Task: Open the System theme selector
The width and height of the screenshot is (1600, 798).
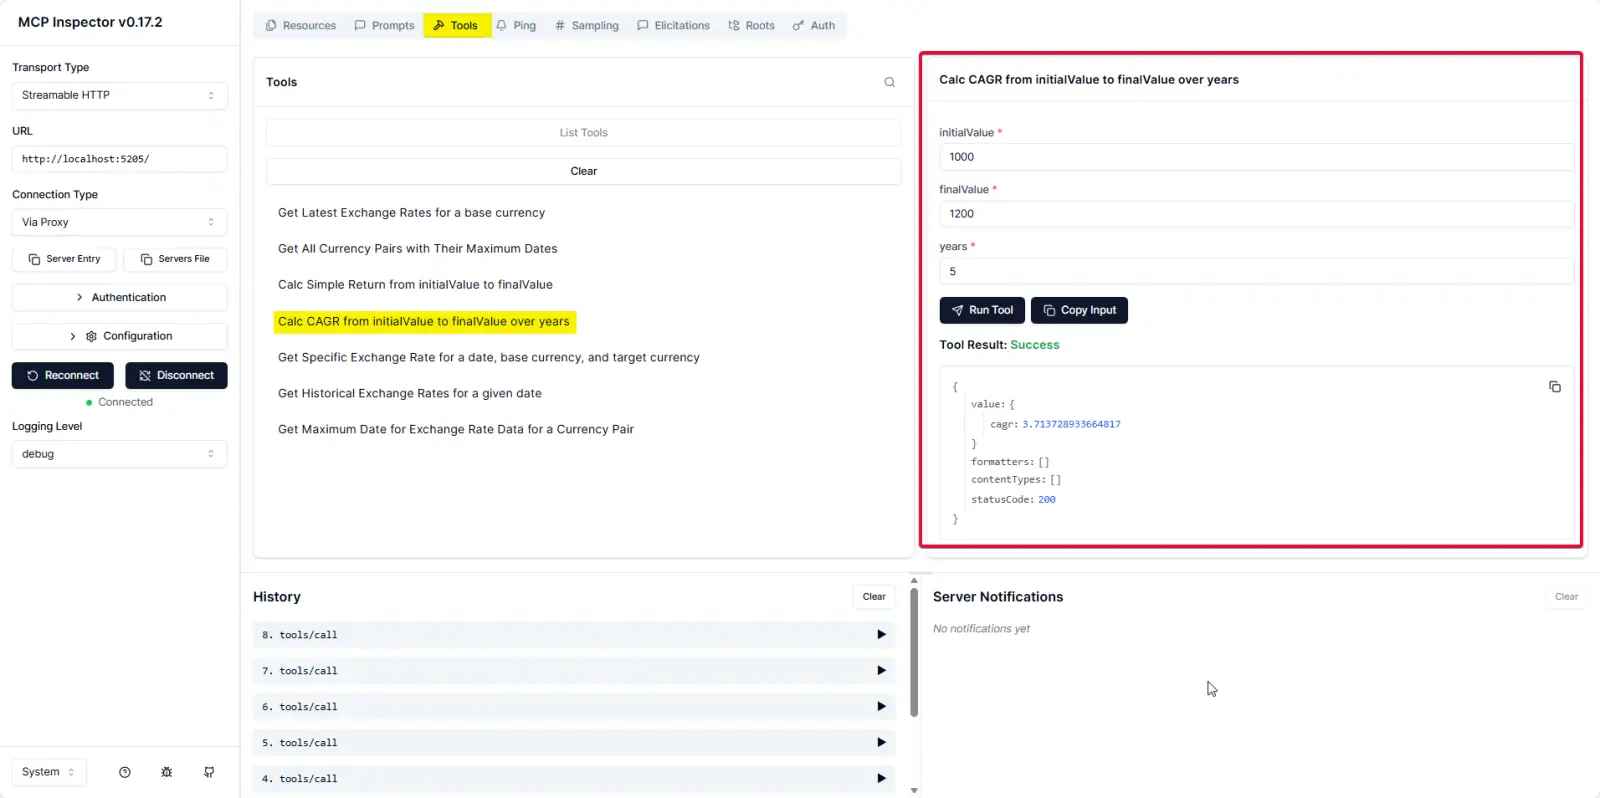Action: [48, 772]
